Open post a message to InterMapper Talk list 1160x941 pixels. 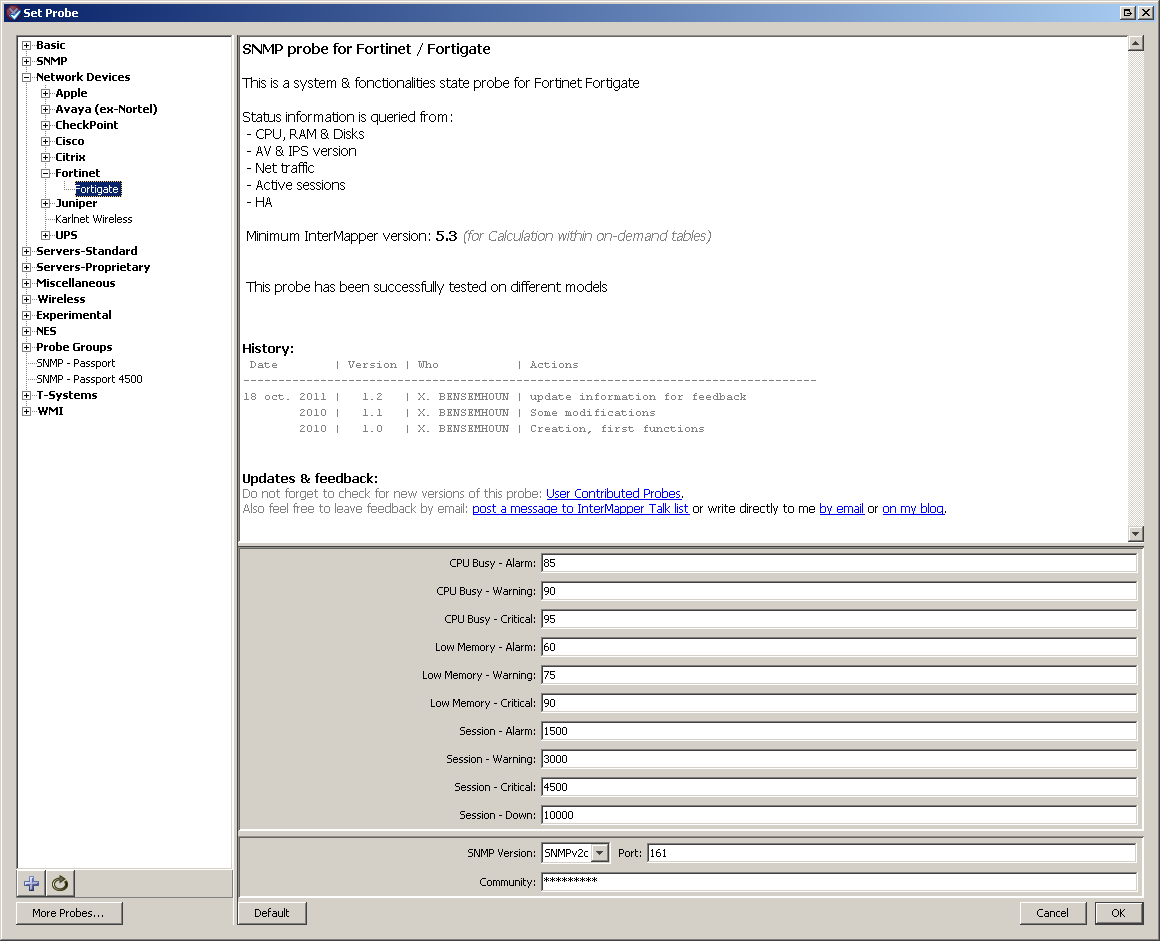click(x=580, y=509)
